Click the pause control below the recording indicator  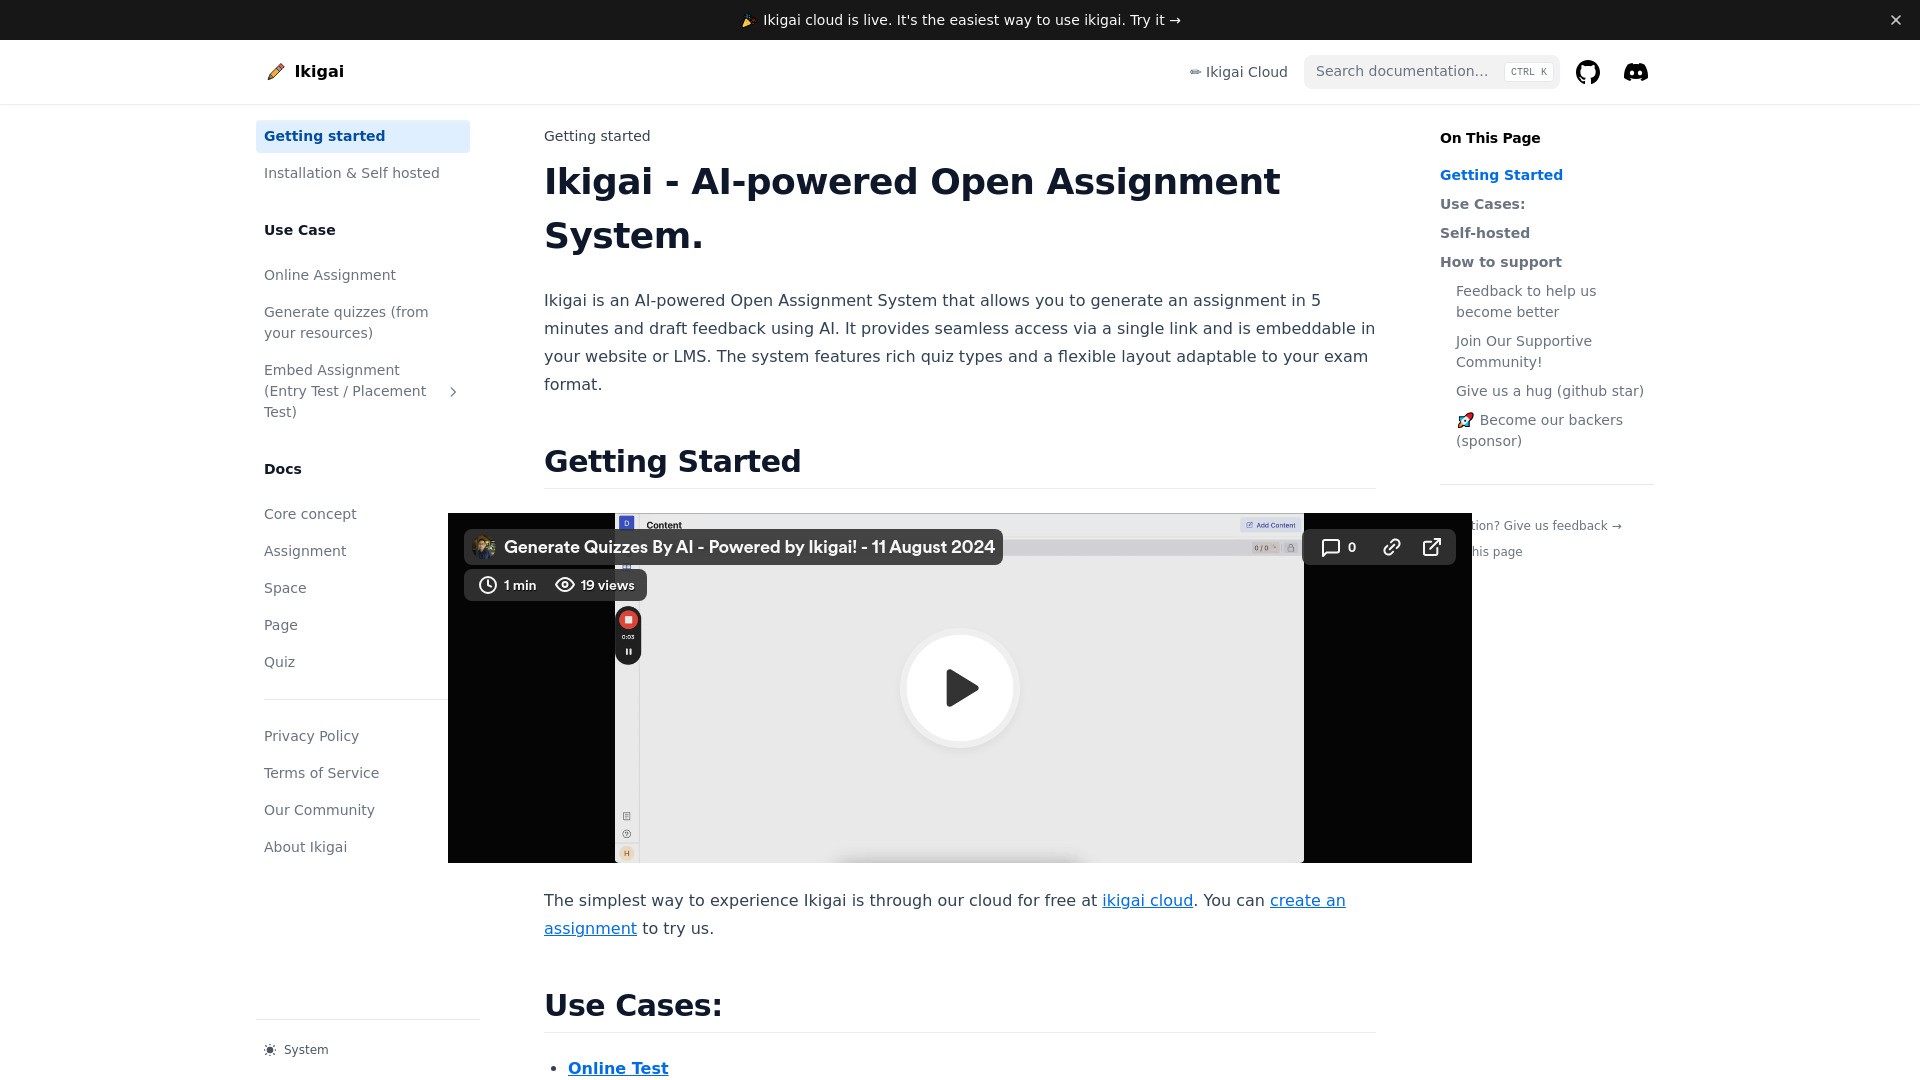pyautogui.click(x=628, y=650)
